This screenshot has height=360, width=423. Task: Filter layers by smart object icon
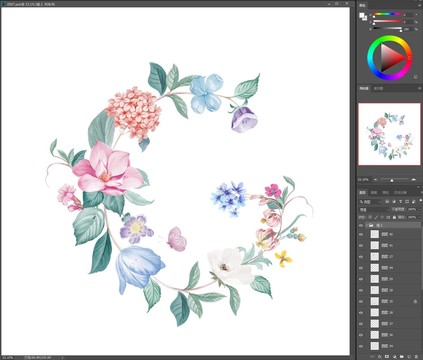point(413,201)
